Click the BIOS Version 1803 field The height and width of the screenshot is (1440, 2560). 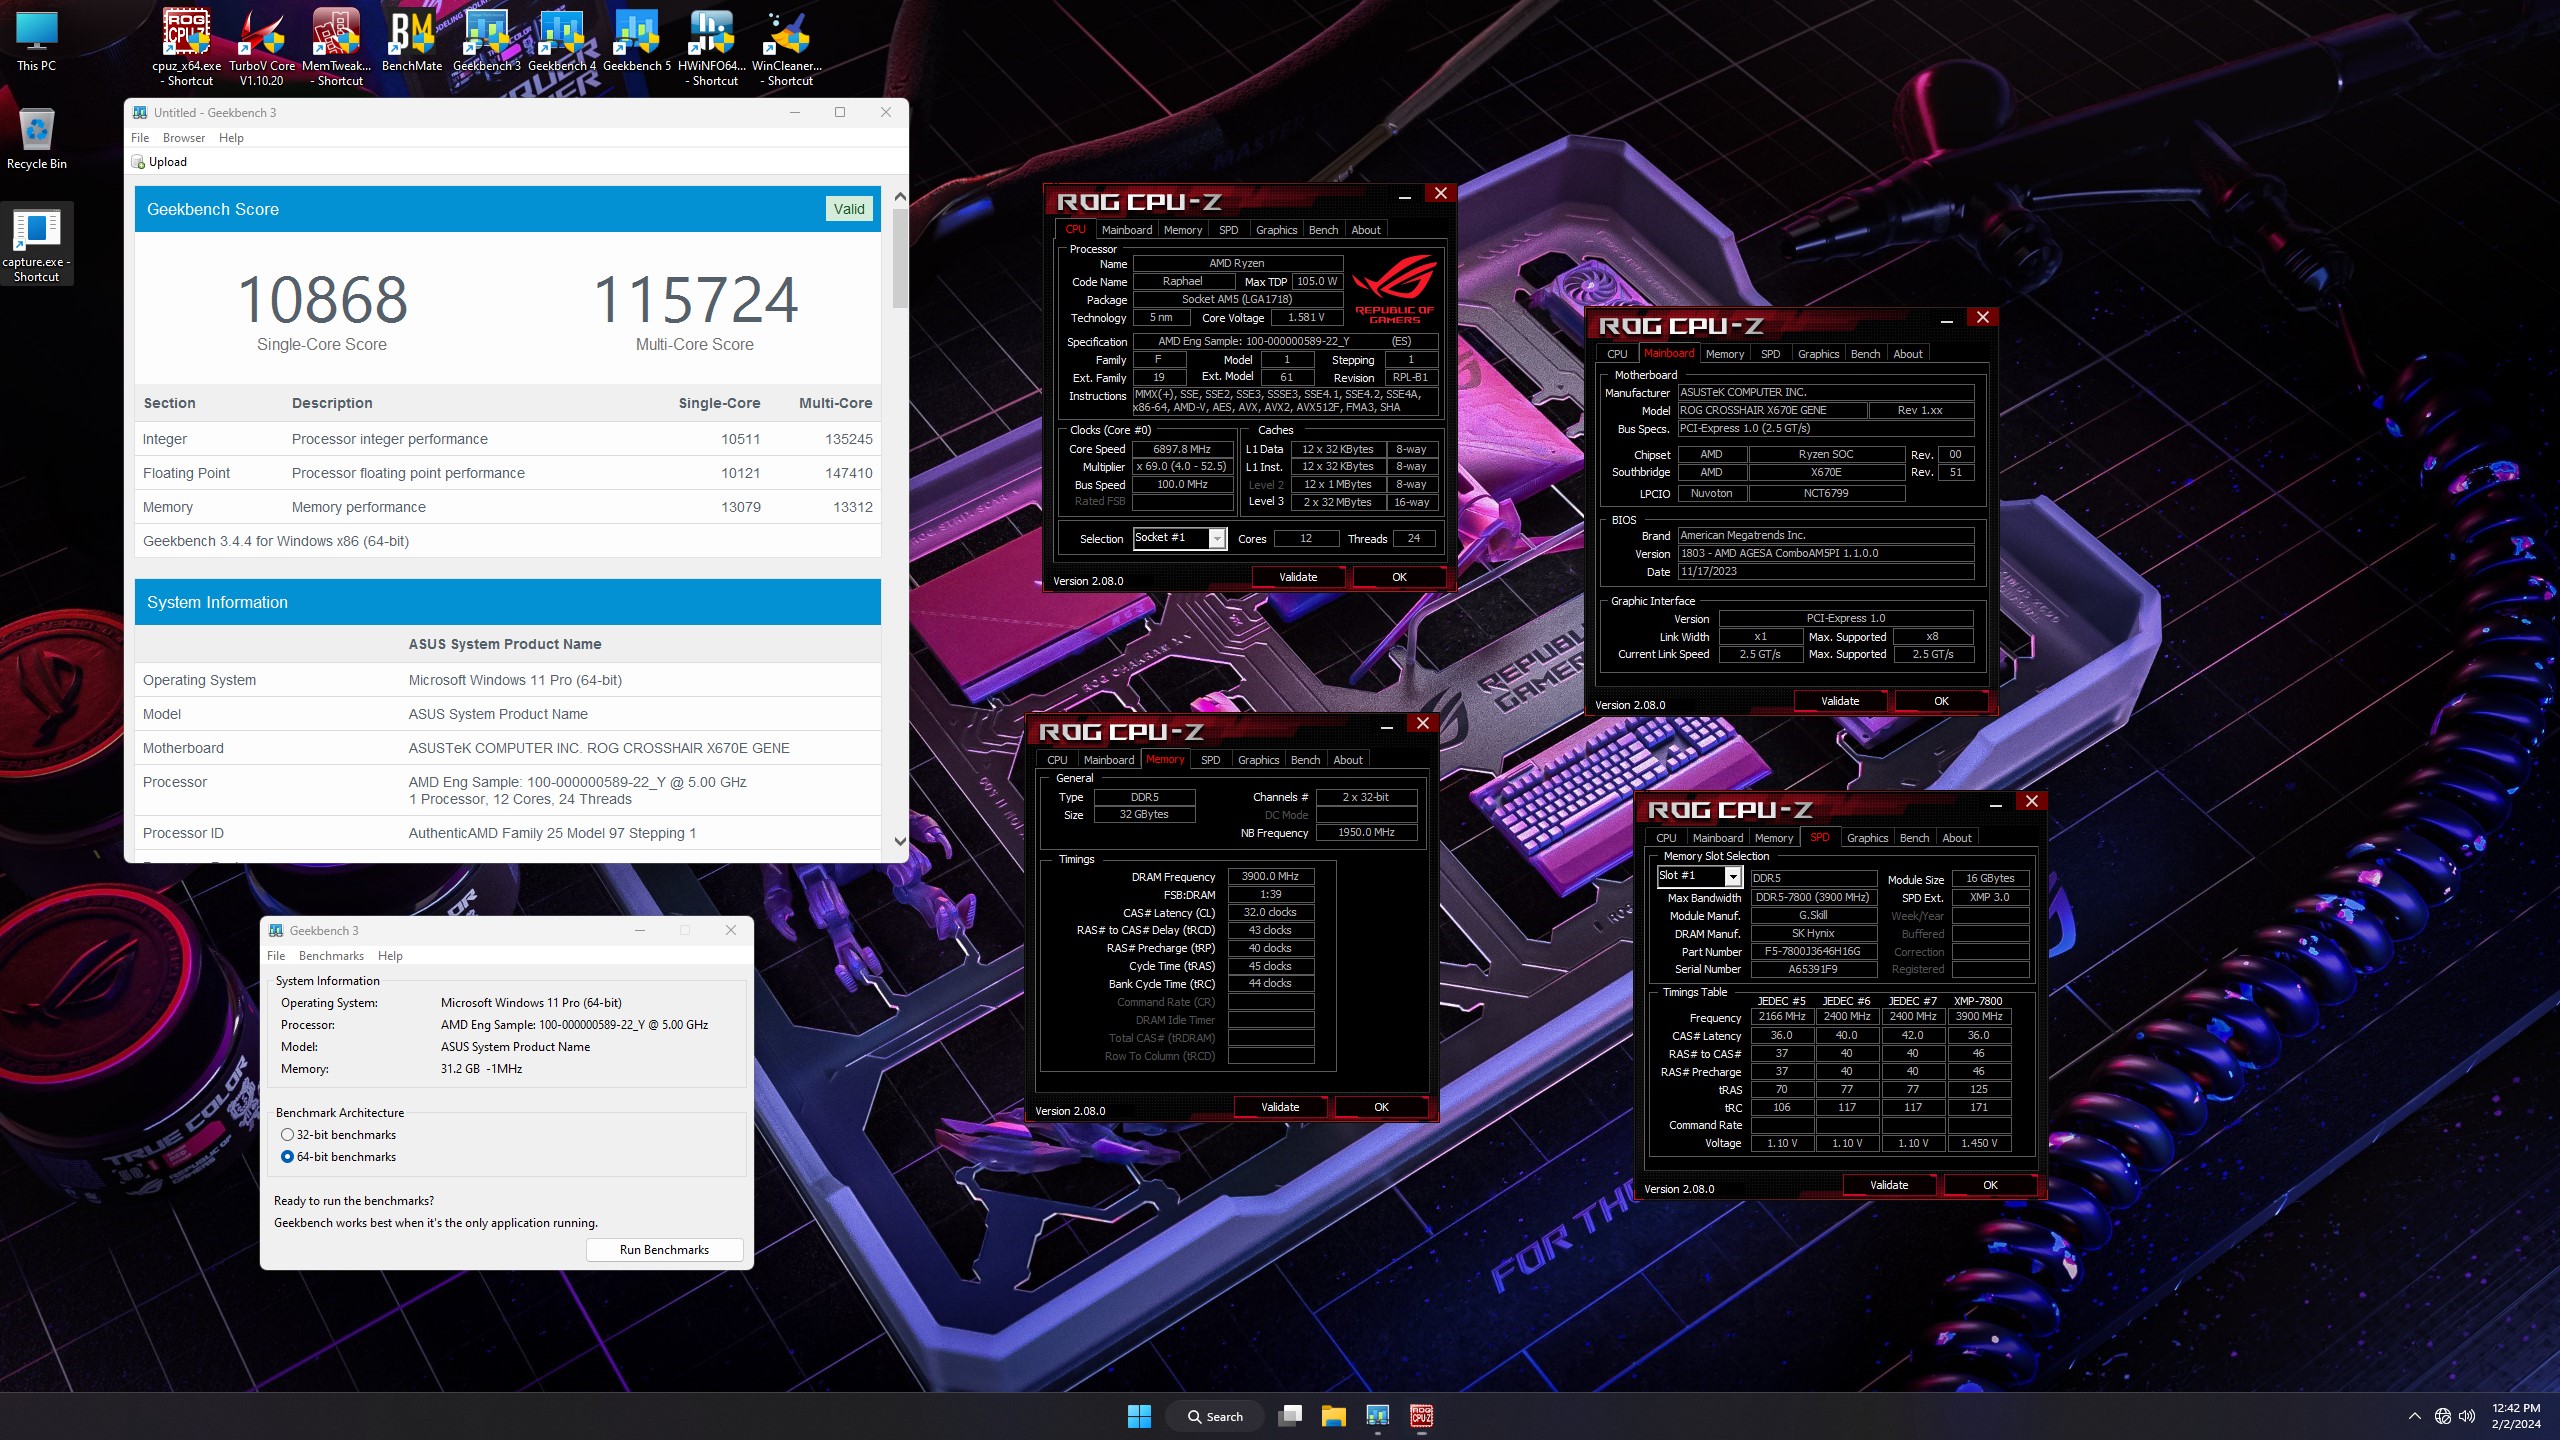point(1826,553)
